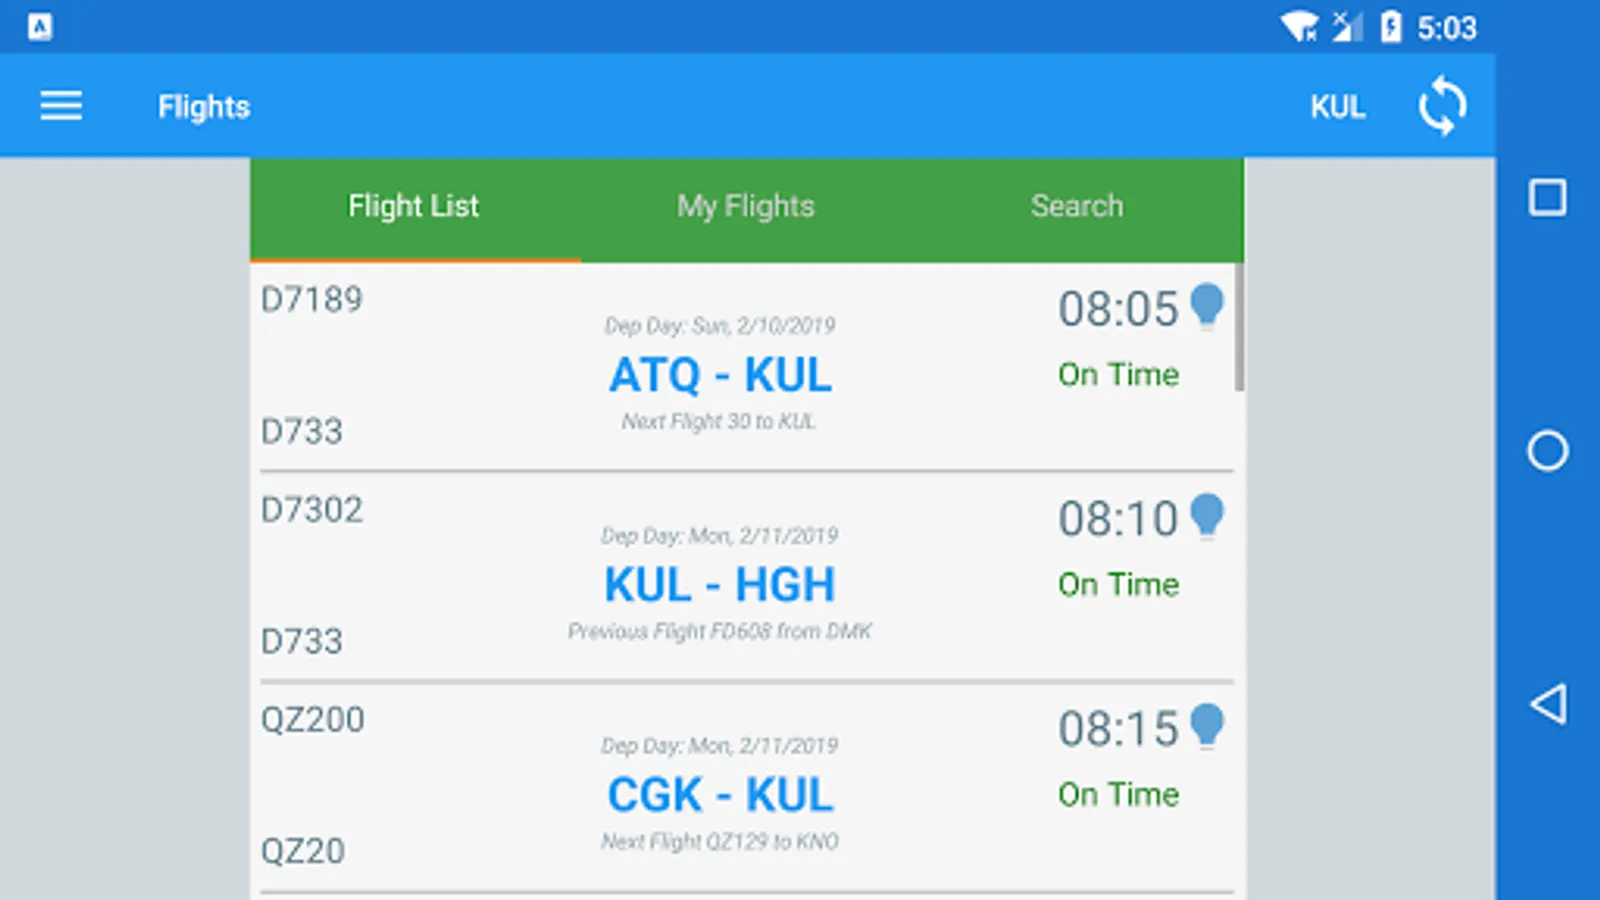The height and width of the screenshot is (900, 1600).
Task: Tap the bulb icon beside 08:05
Action: click(x=1207, y=305)
